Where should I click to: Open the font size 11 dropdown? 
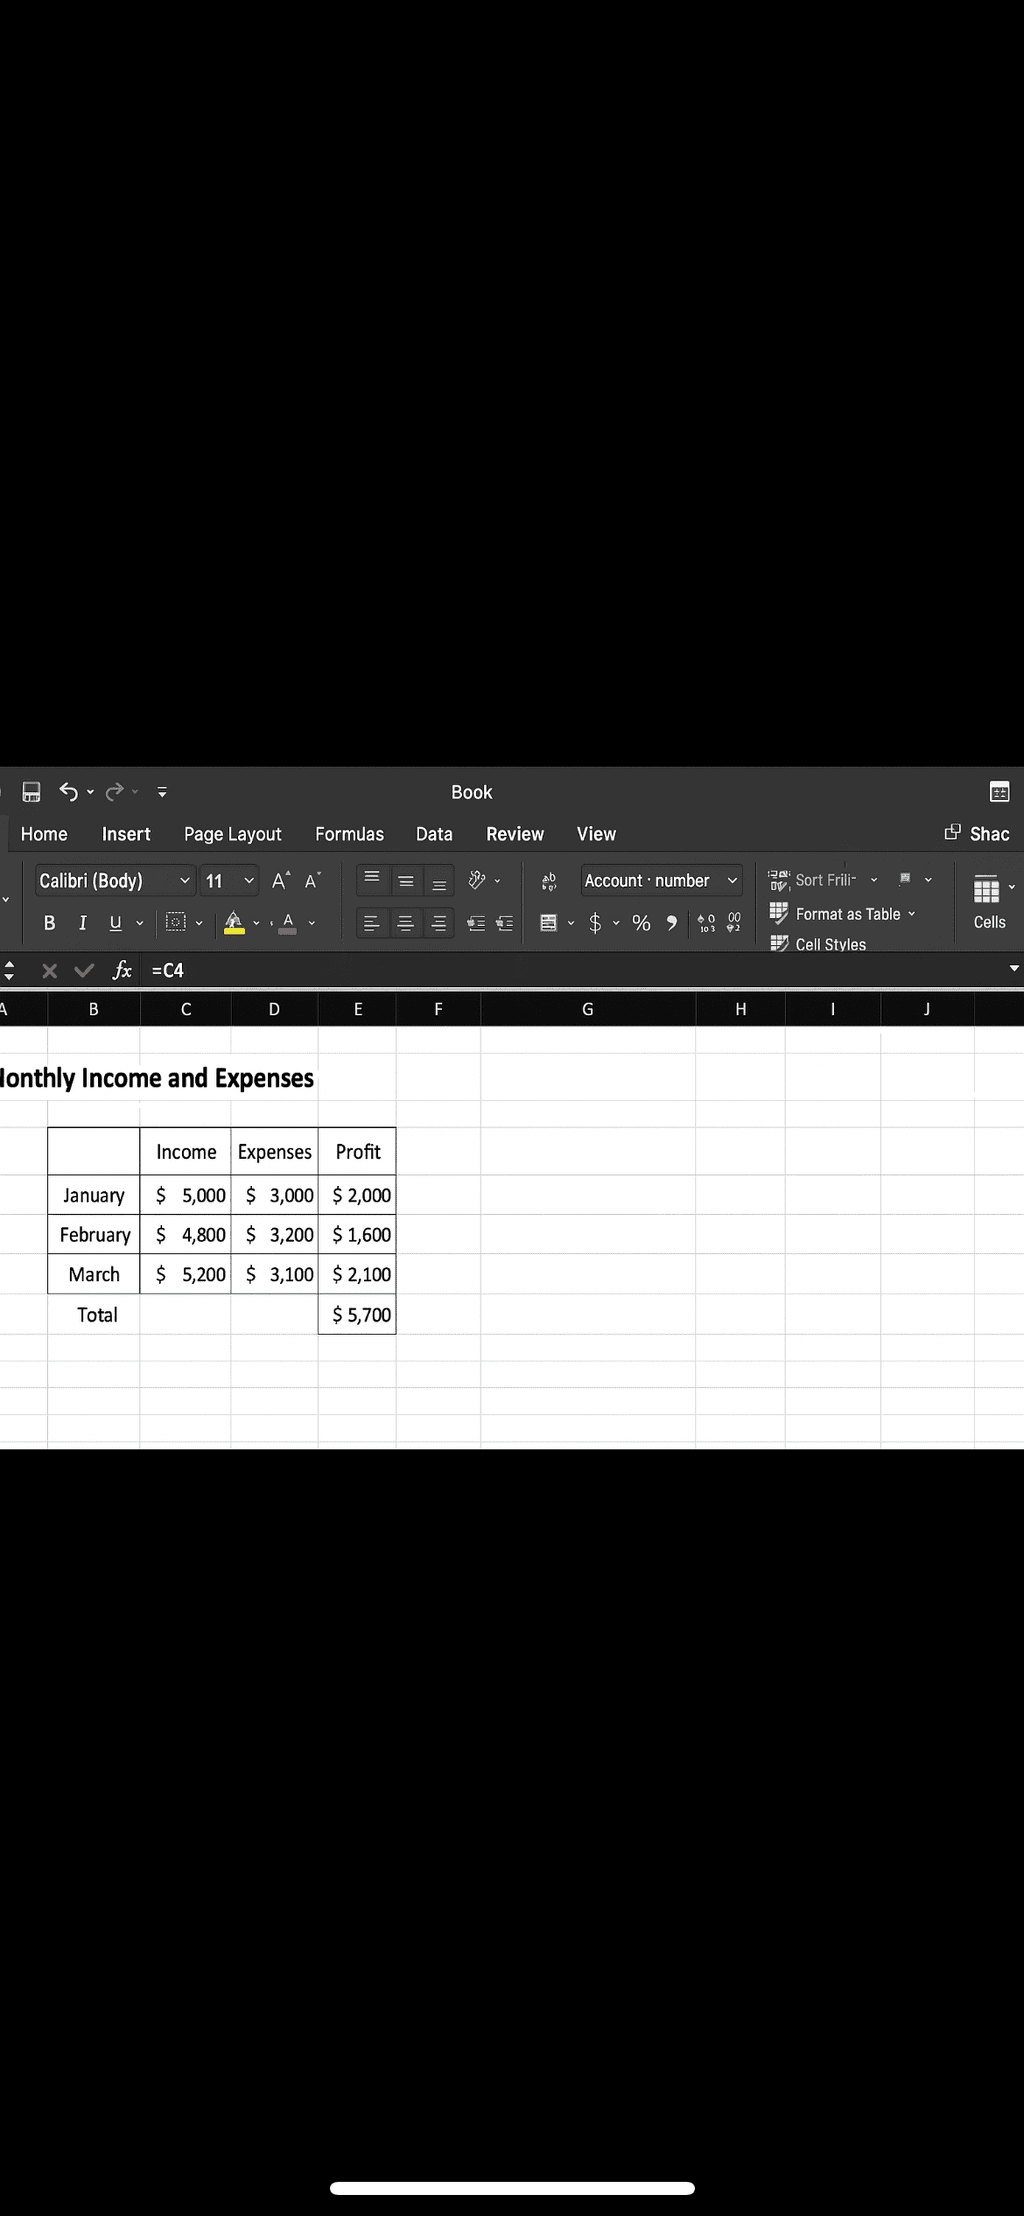(229, 880)
